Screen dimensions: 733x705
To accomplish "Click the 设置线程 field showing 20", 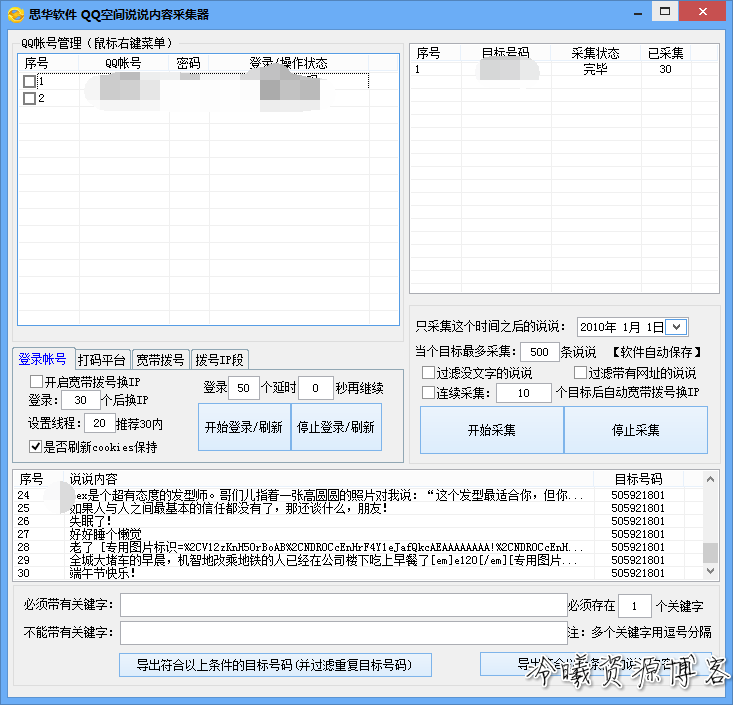I will pyautogui.click(x=100, y=423).
